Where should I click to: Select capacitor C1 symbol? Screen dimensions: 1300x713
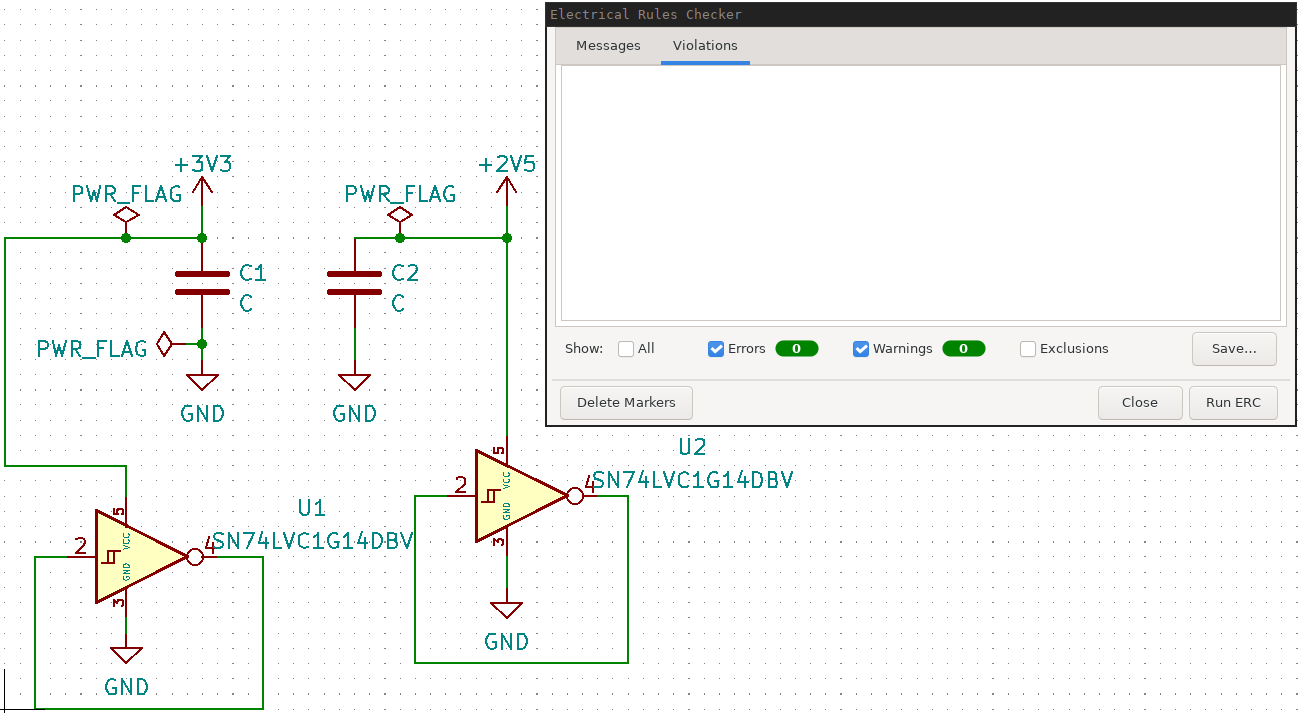pyautogui.click(x=202, y=283)
